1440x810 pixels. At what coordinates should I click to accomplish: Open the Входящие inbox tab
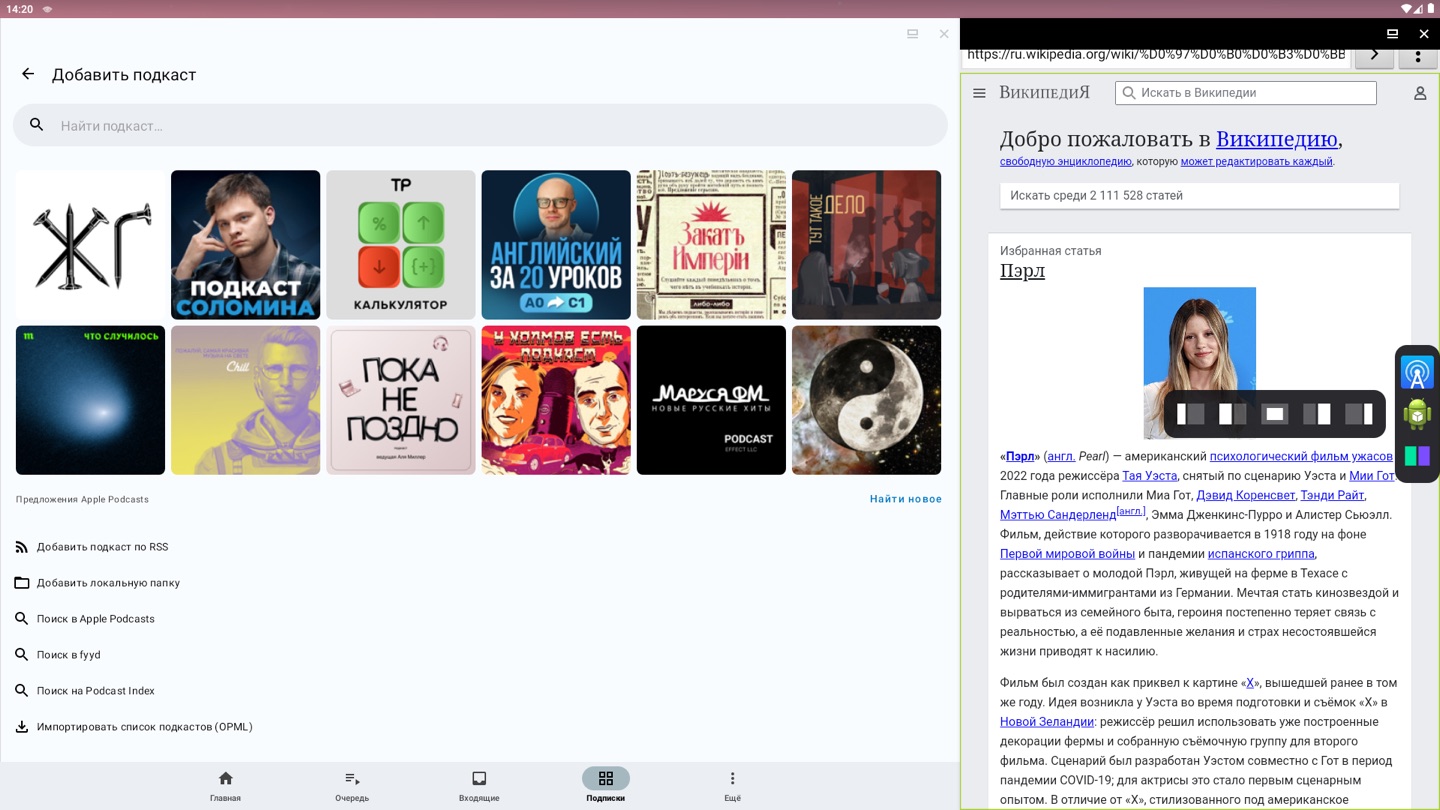479,786
